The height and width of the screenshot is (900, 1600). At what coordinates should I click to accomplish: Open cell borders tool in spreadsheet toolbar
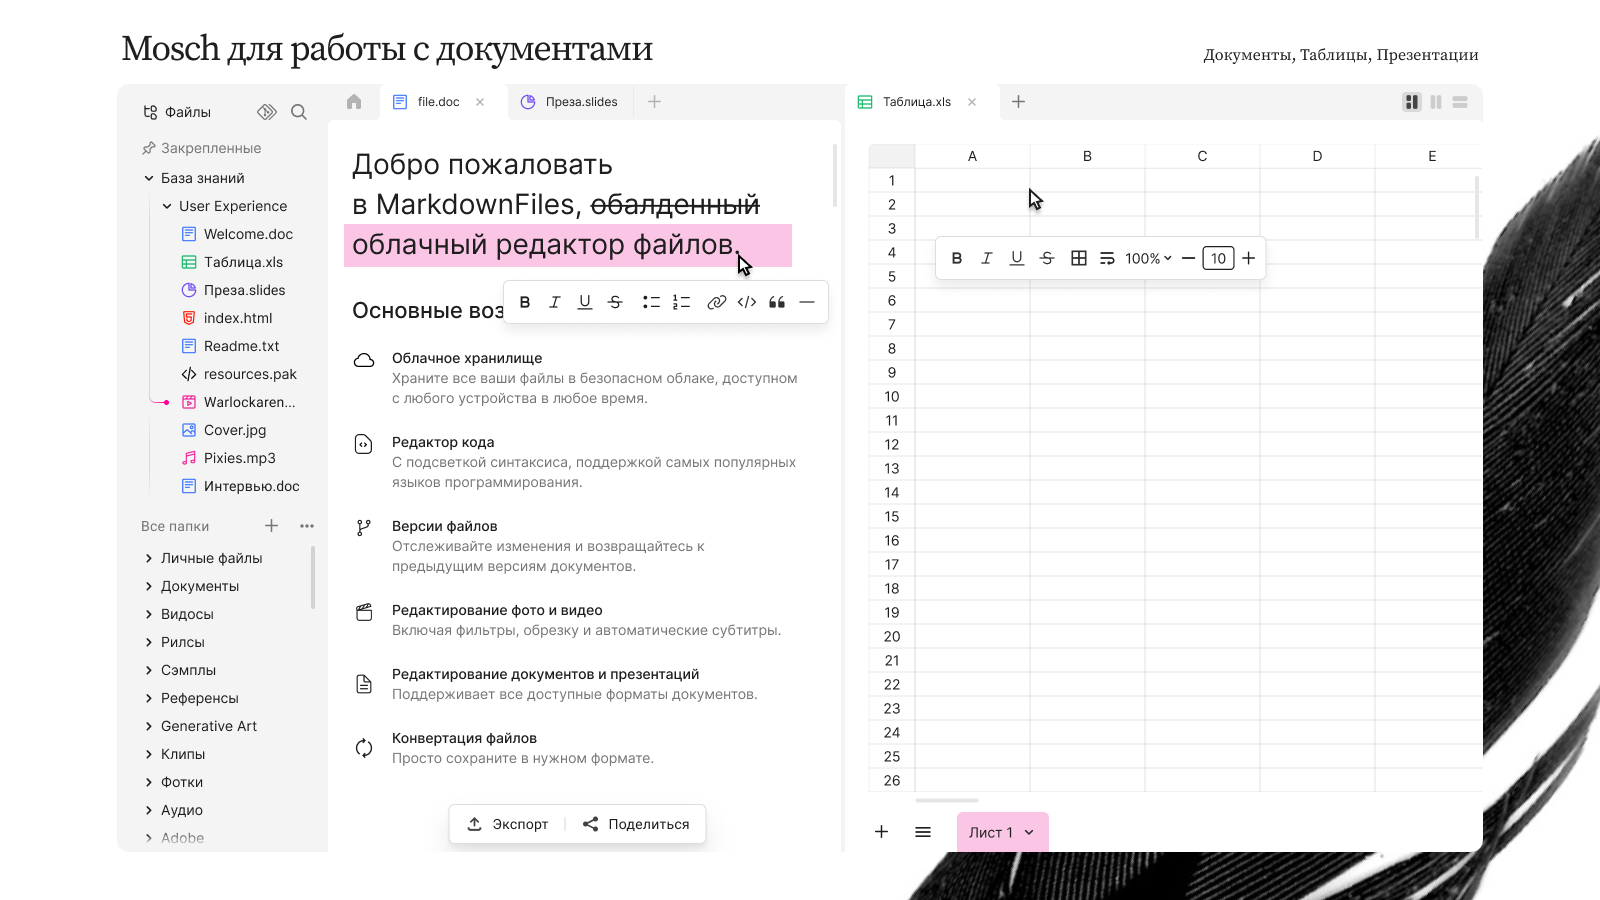coord(1078,258)
